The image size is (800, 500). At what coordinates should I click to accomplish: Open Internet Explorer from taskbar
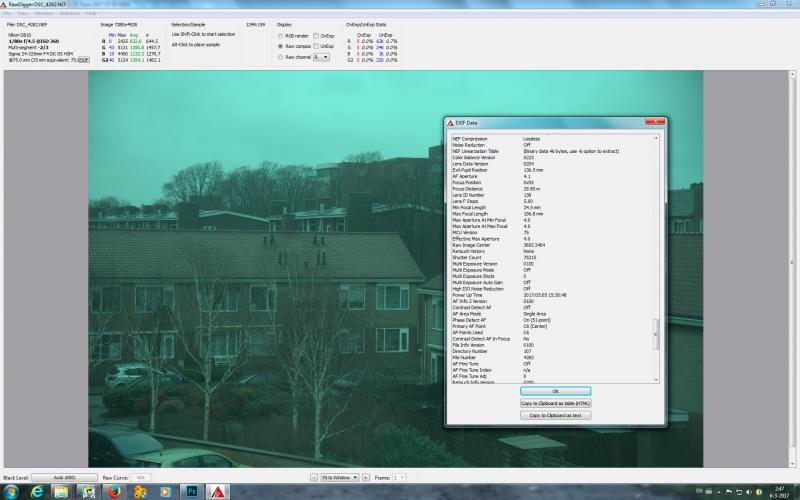point(37,492)
